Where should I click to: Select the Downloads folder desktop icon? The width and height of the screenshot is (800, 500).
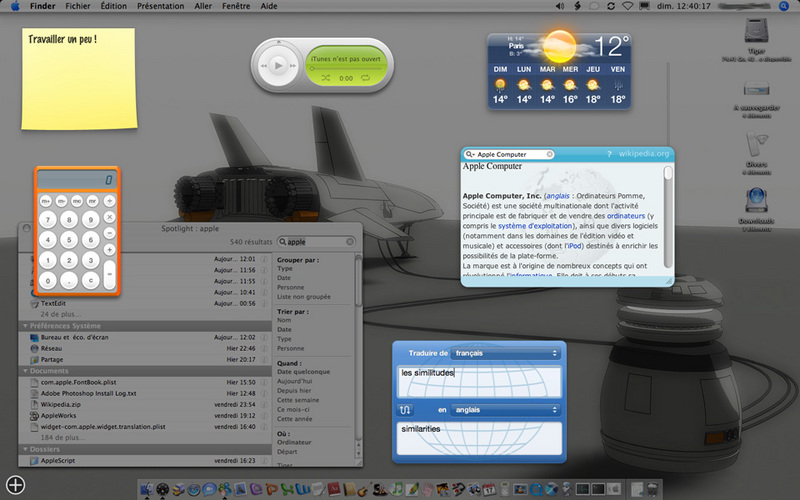pyautogui.click(x=756, y=201)
